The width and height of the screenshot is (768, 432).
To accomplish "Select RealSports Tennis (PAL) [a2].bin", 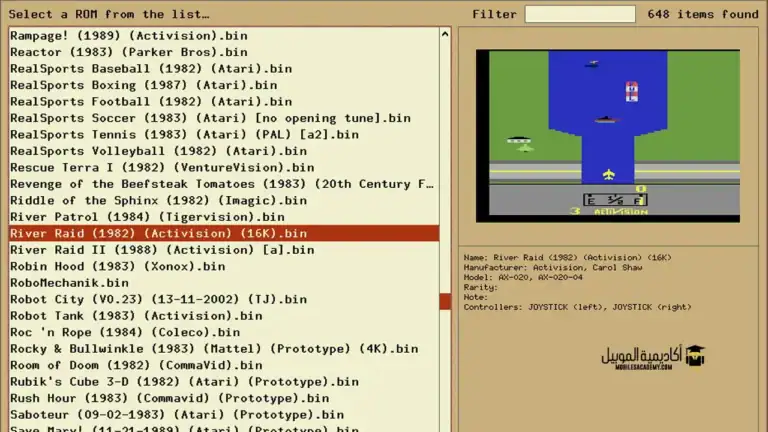I will (x=184, y=134).
